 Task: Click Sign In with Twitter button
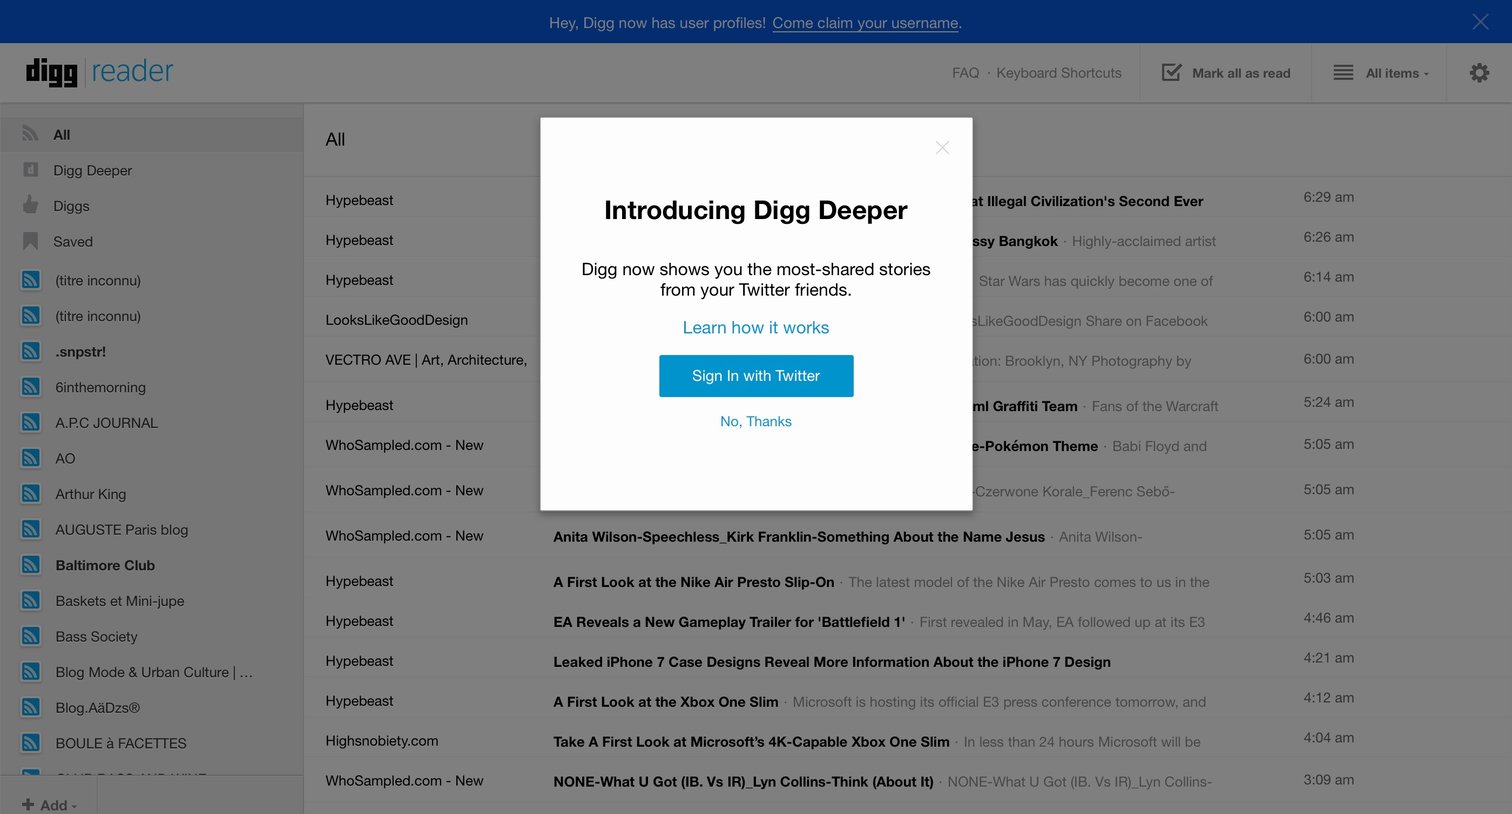(x=756, y=376)
